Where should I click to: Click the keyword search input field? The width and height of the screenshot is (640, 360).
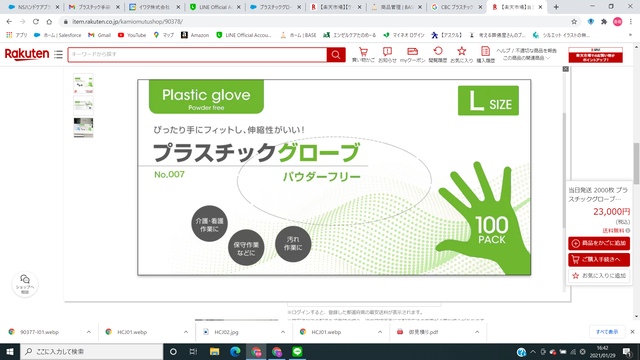click(198, 55)
